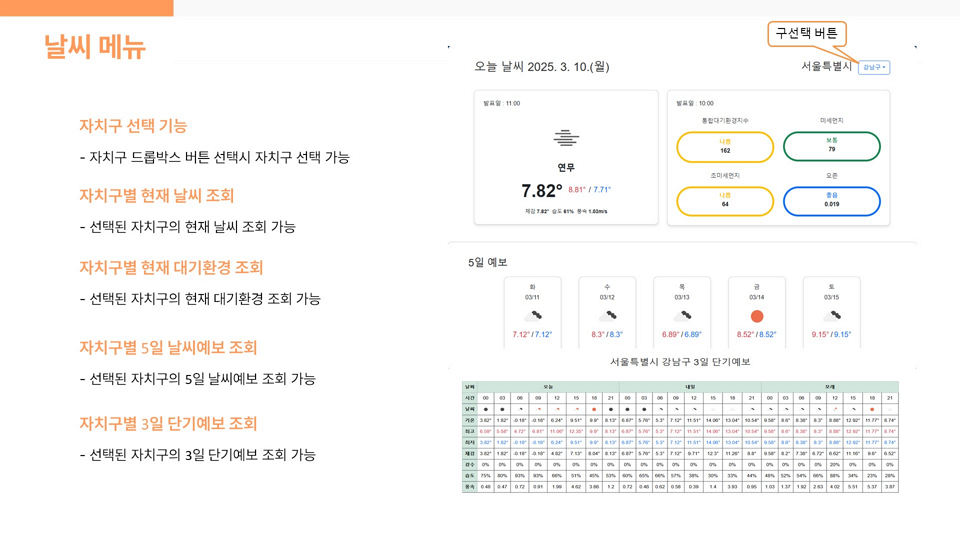Select the 초미세먼지 badge showing 64
Viewport: 960px width, 540px height.
pyautogui.click(x=725, y=201)
